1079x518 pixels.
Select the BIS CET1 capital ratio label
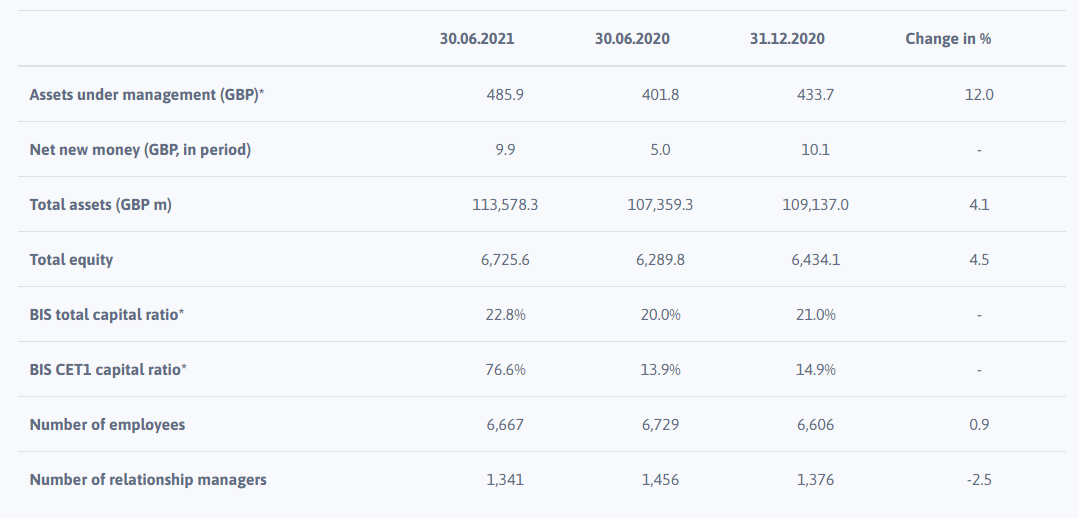coord(108,370)
